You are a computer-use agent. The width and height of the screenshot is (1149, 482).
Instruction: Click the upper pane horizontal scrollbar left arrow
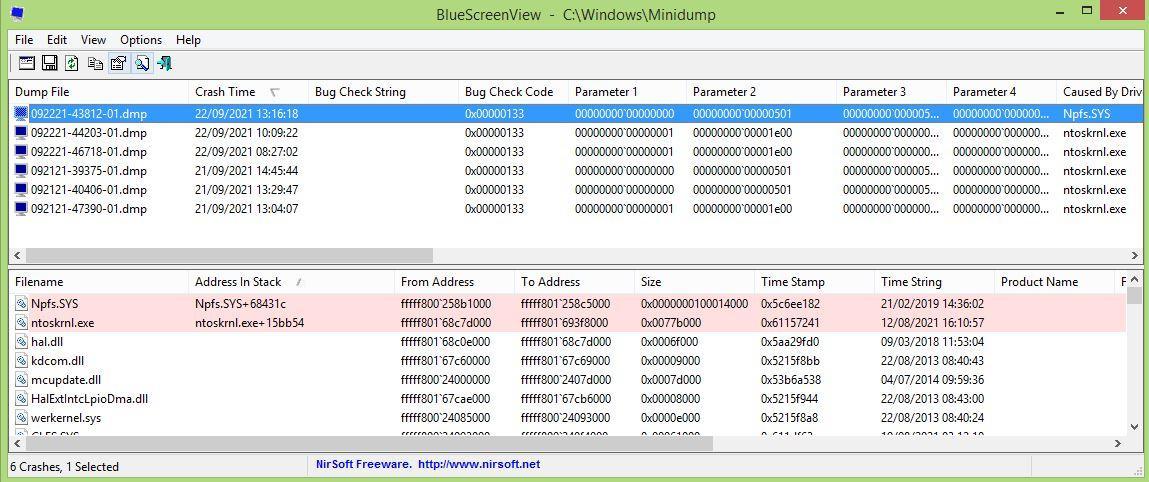coord(15,256)
